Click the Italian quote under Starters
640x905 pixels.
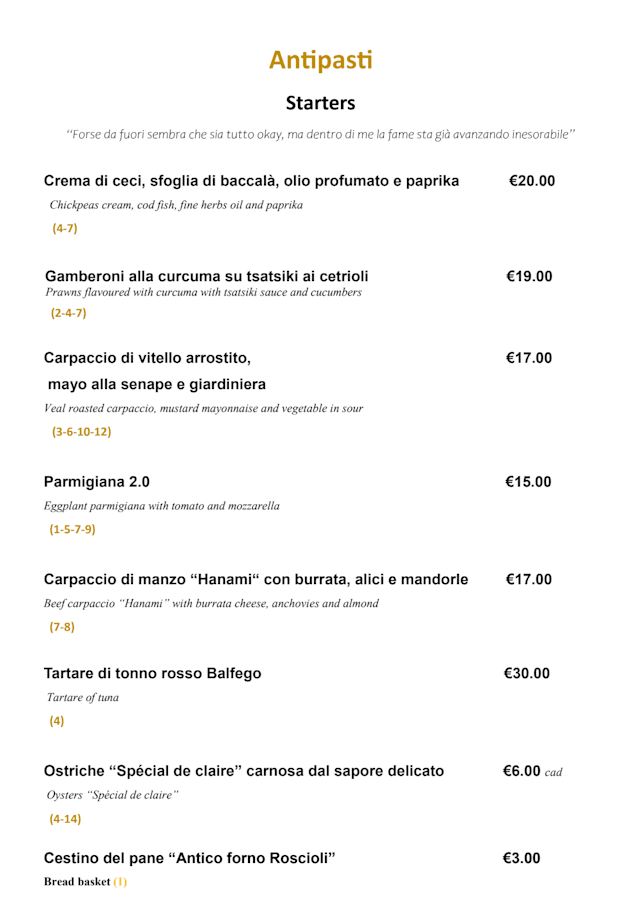pyautogui.click(x=320, y=134)
